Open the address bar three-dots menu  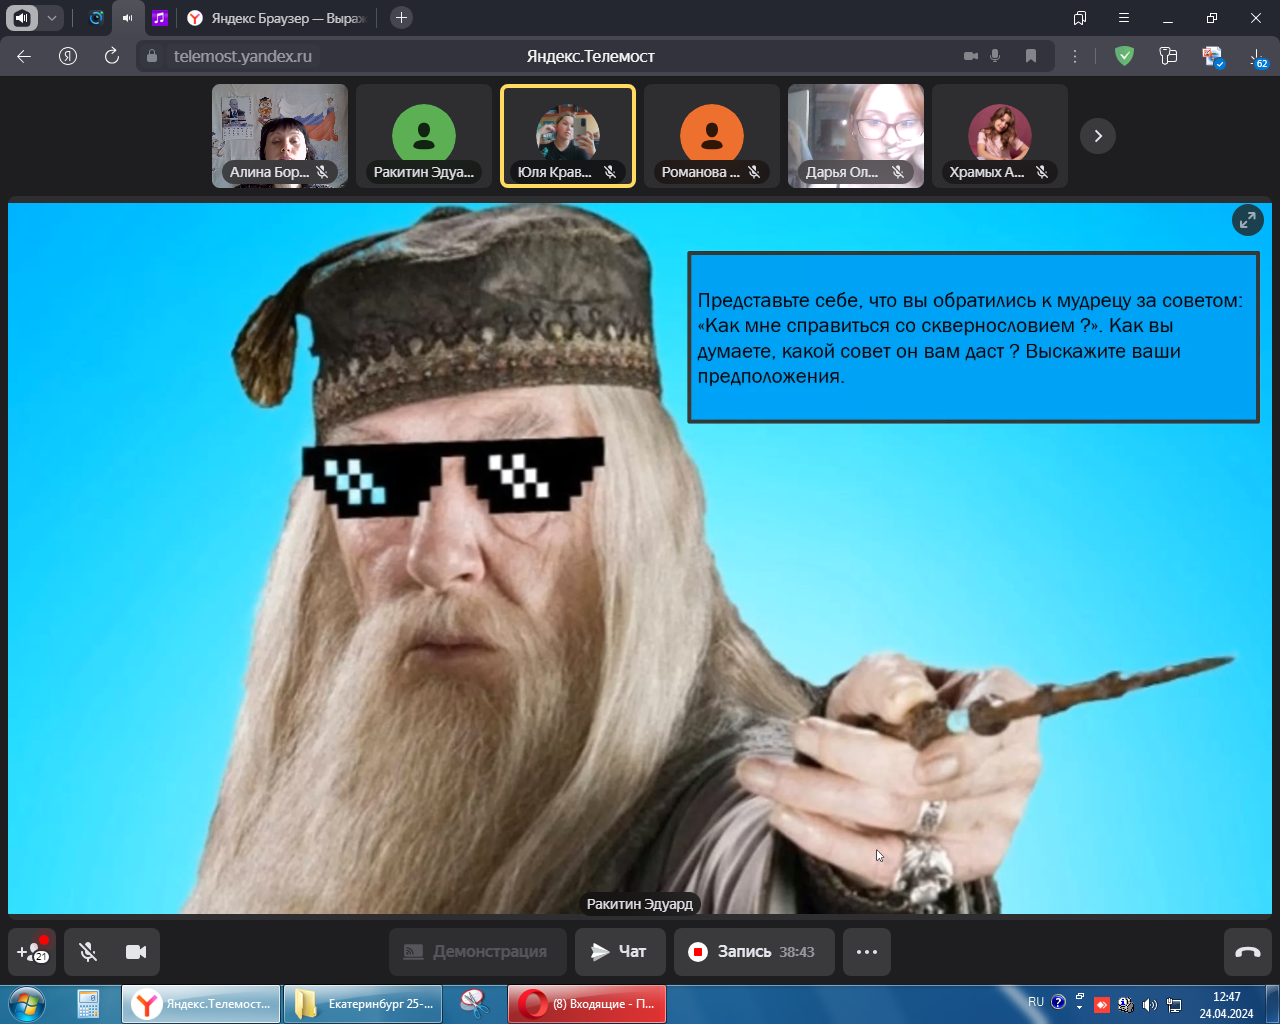1075,56
